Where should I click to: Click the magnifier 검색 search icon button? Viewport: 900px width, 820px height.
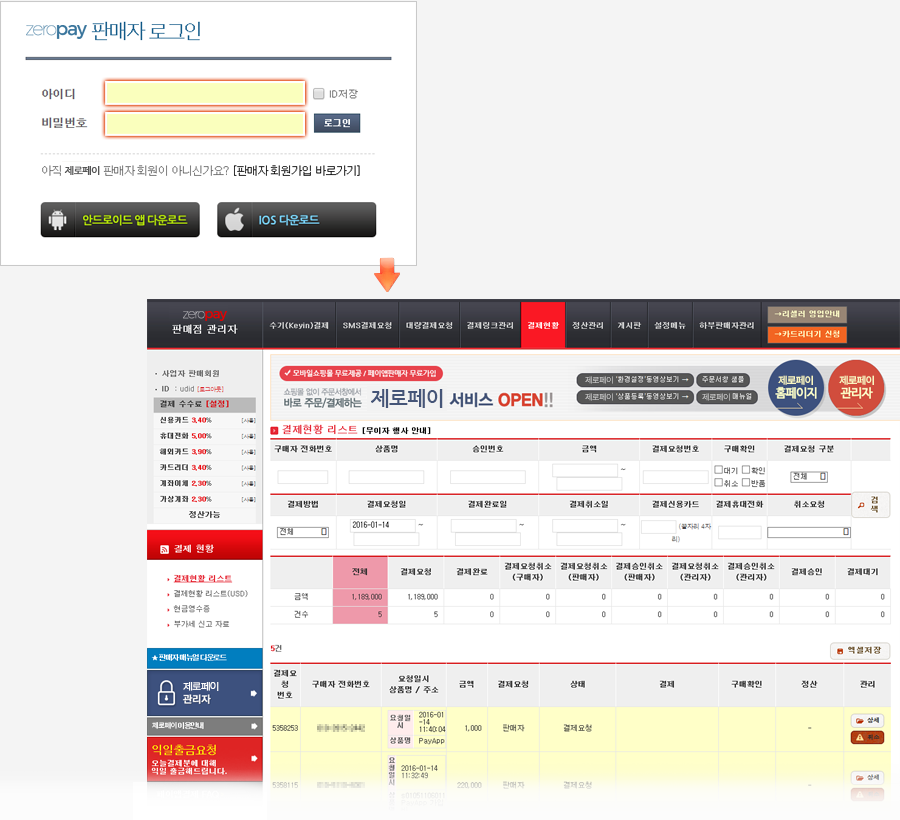pos(870,504)
